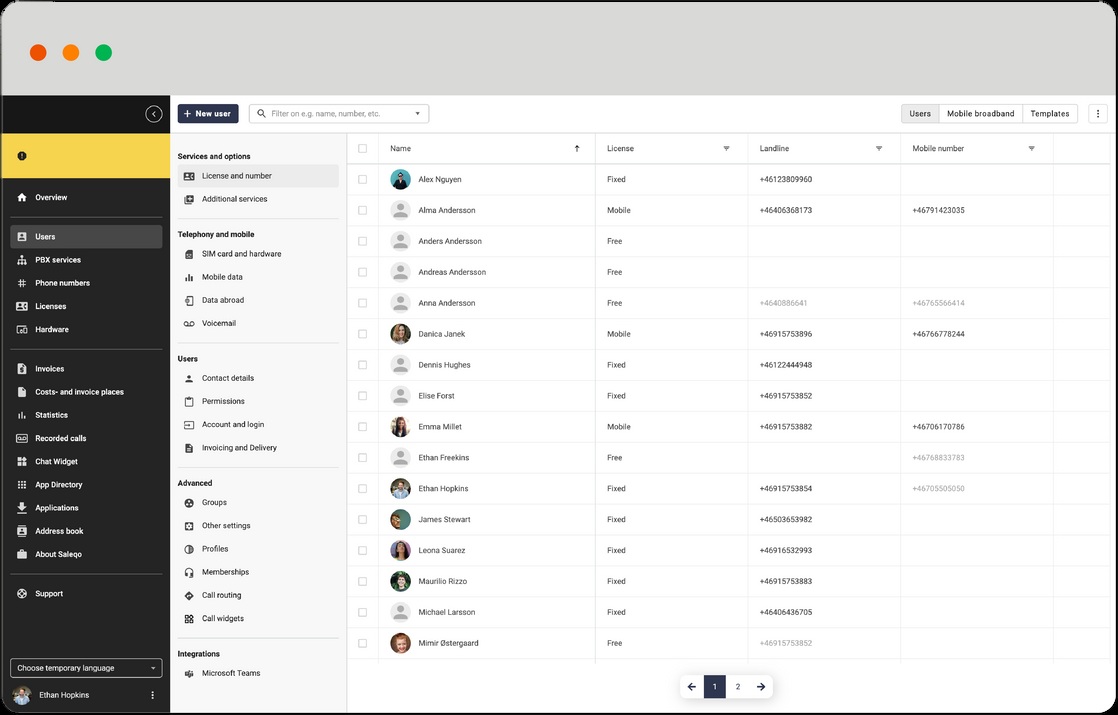Check the box for Alex Nguyen

pos(362,180)
